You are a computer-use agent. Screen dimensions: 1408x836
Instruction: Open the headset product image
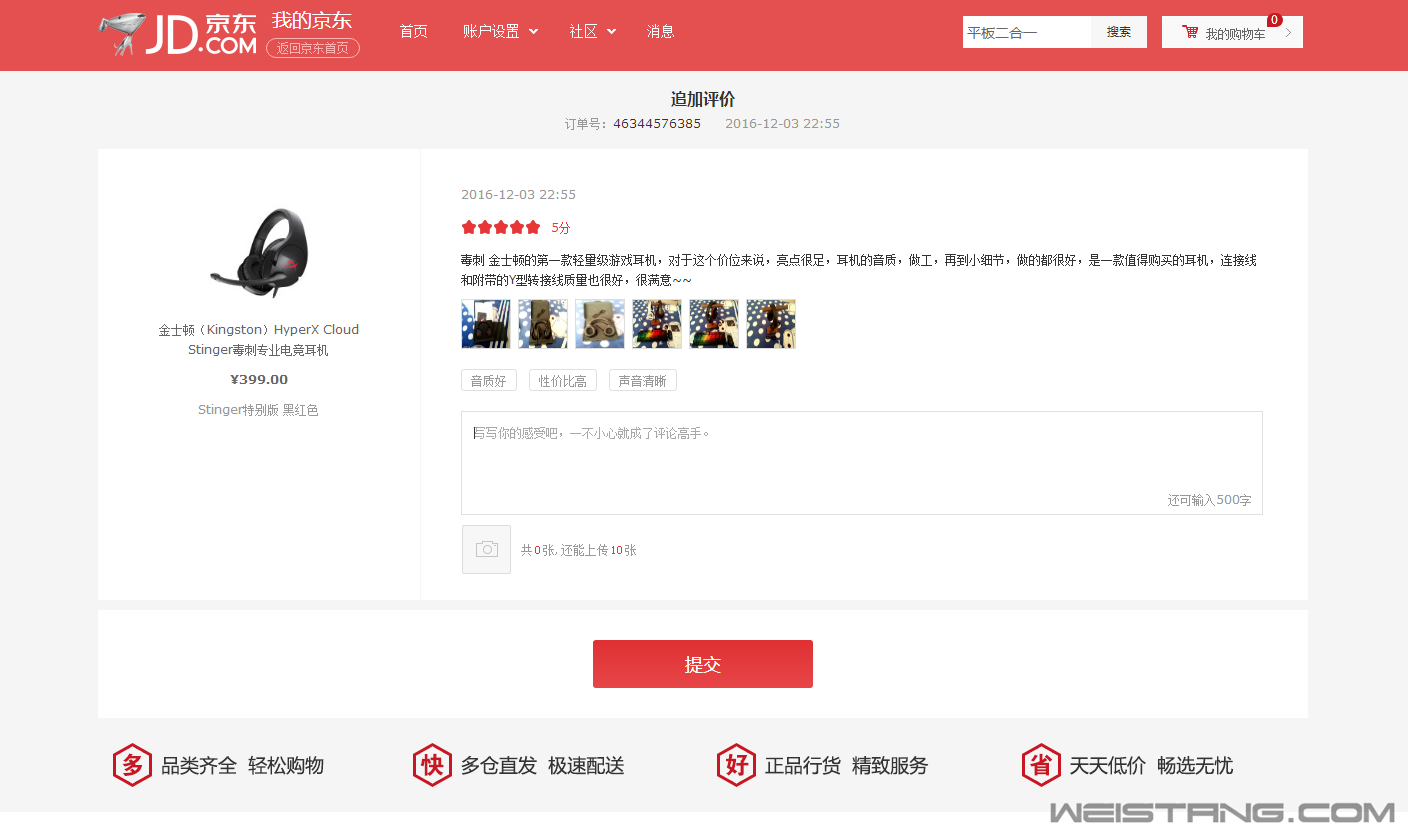coord(259,253)
